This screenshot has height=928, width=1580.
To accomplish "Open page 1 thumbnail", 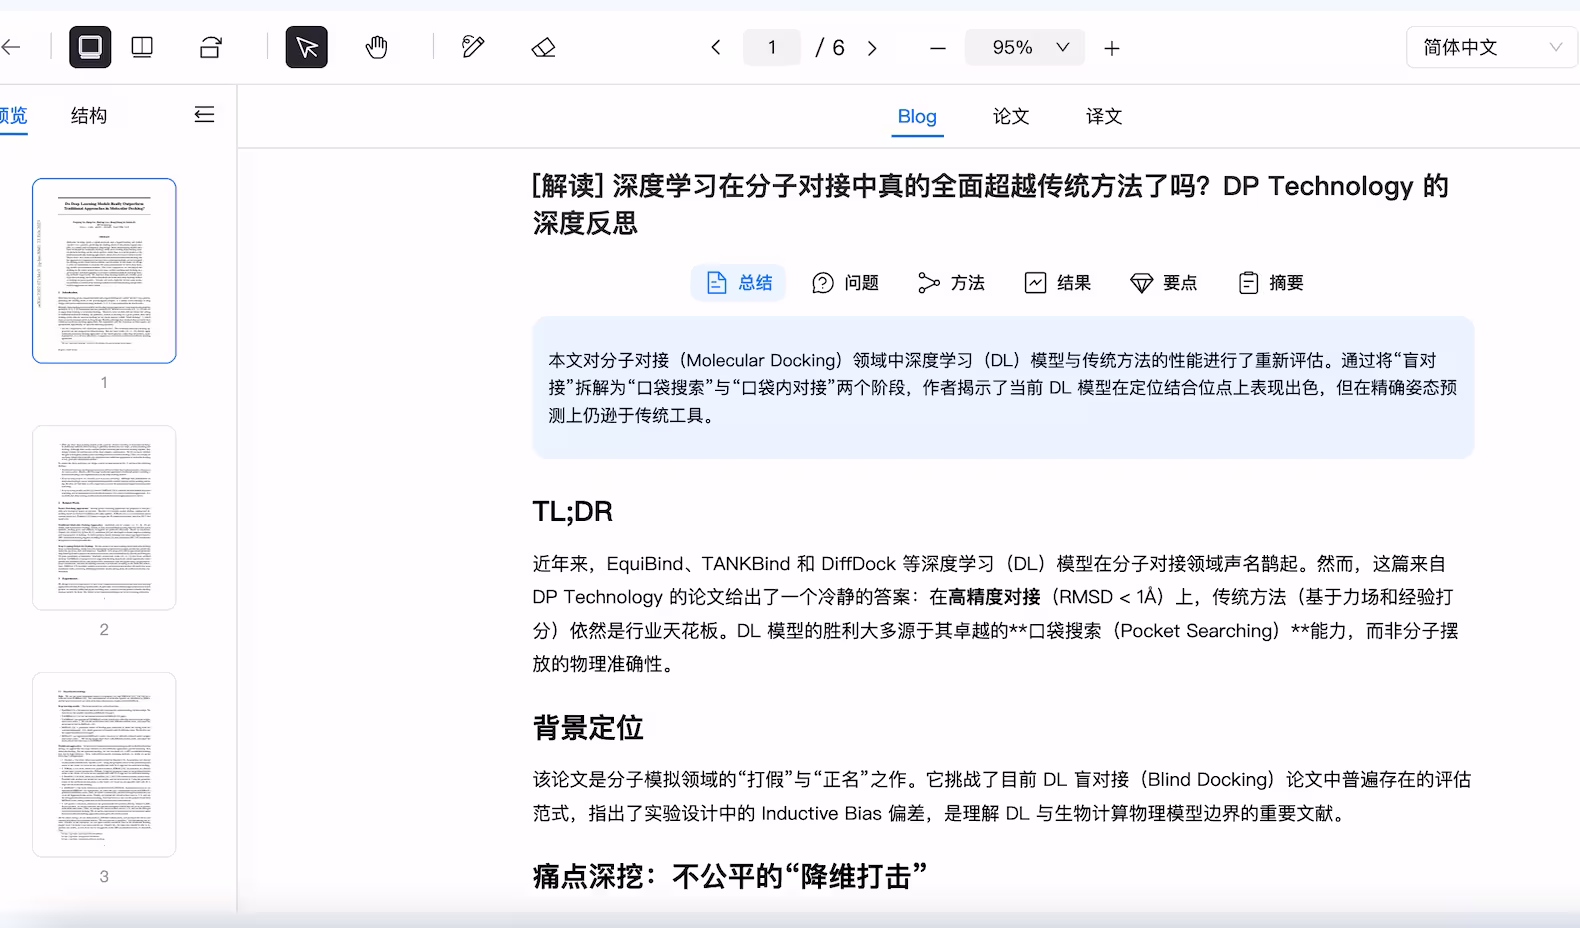I will (x=104, y=271).
